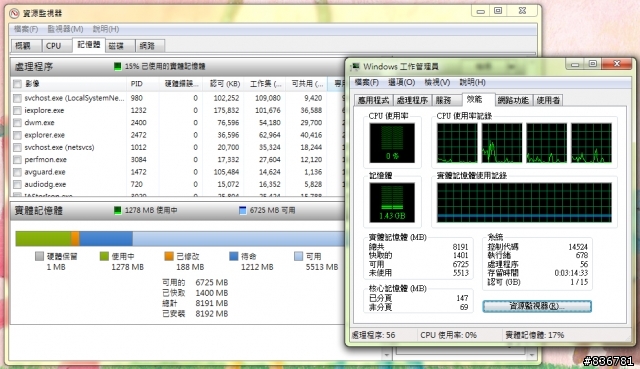Click the Task Manager title bar icon
Image resolution: width=640 pixels, height=369 pixels.
(x=356, y=67)
